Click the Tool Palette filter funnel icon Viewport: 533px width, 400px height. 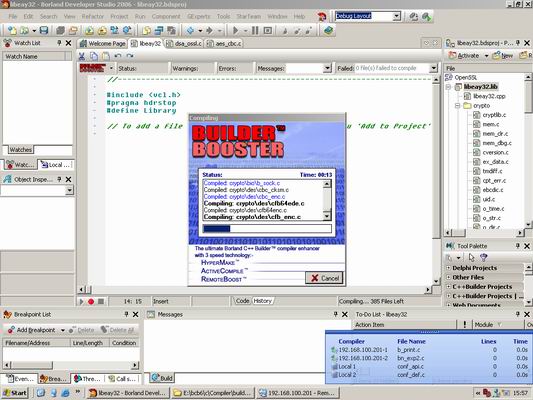(483, 257)
